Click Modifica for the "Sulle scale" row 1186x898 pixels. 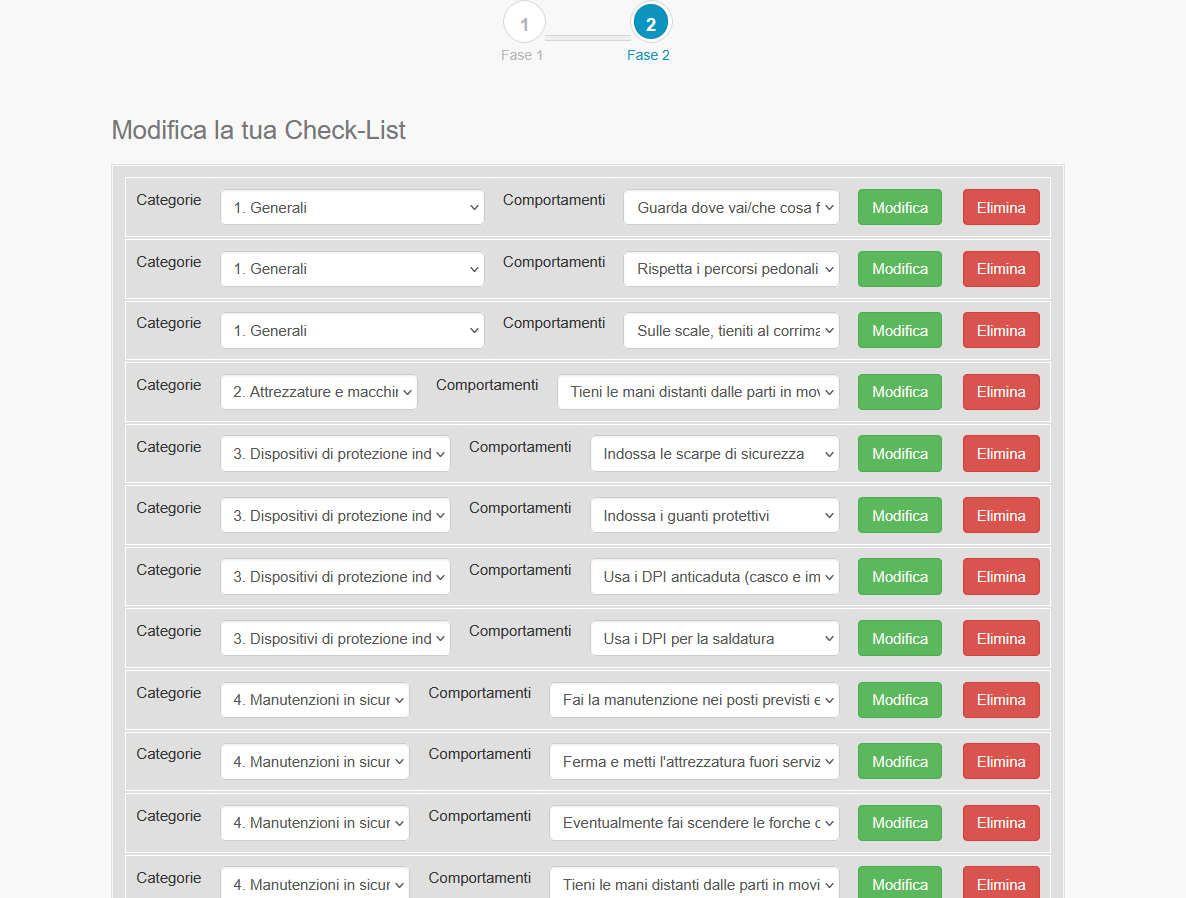(899, 331)
